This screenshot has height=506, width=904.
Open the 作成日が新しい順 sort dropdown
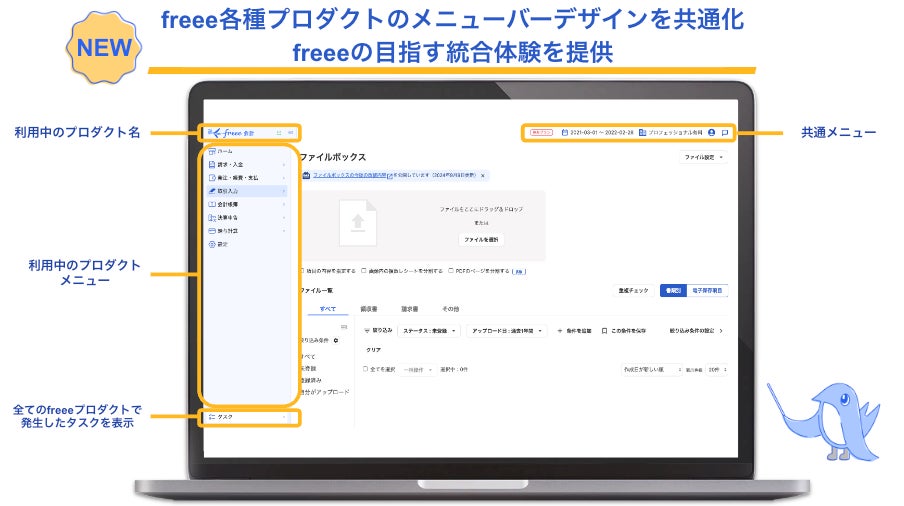click(652, 369)
